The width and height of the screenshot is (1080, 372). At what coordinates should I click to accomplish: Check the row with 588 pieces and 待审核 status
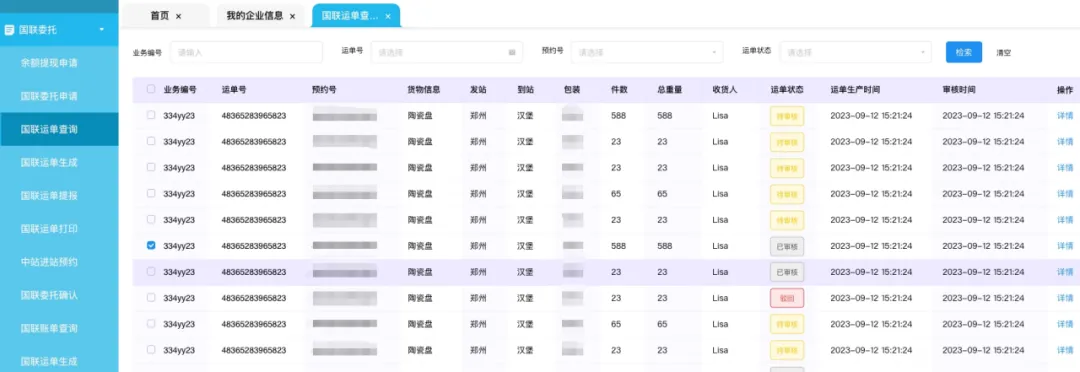151,115
